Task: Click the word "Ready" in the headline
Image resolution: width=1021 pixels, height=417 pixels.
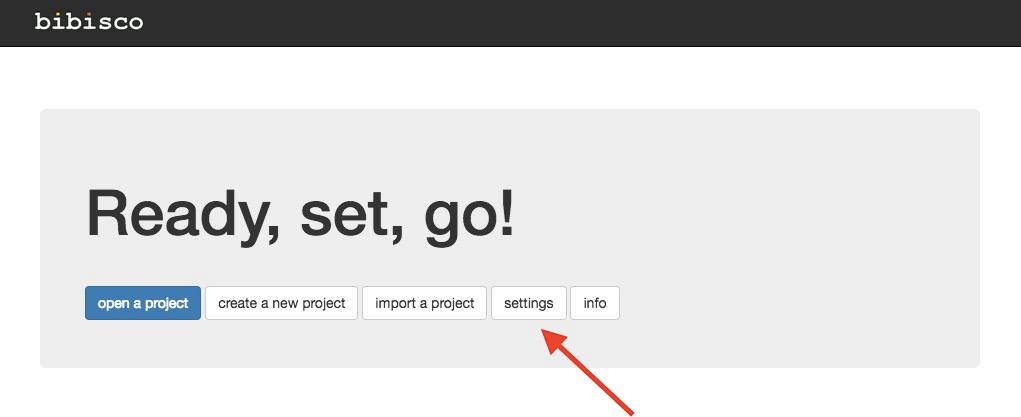Action: 168,215
